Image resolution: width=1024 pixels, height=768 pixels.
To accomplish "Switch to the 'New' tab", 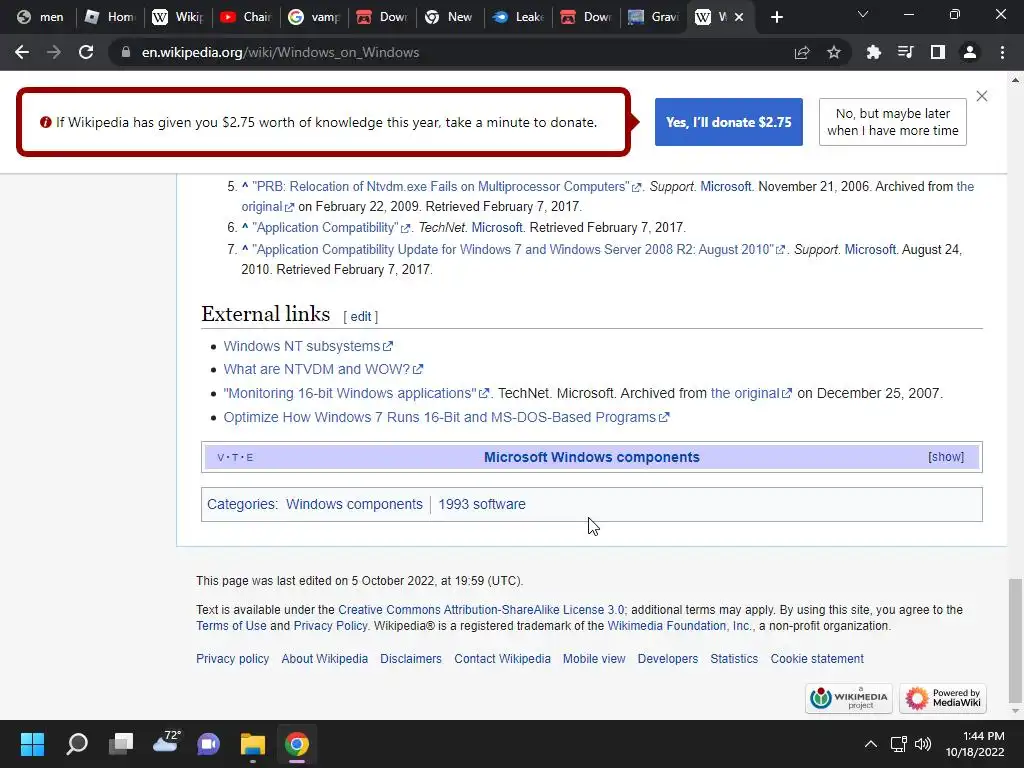I will coord(450,17).
